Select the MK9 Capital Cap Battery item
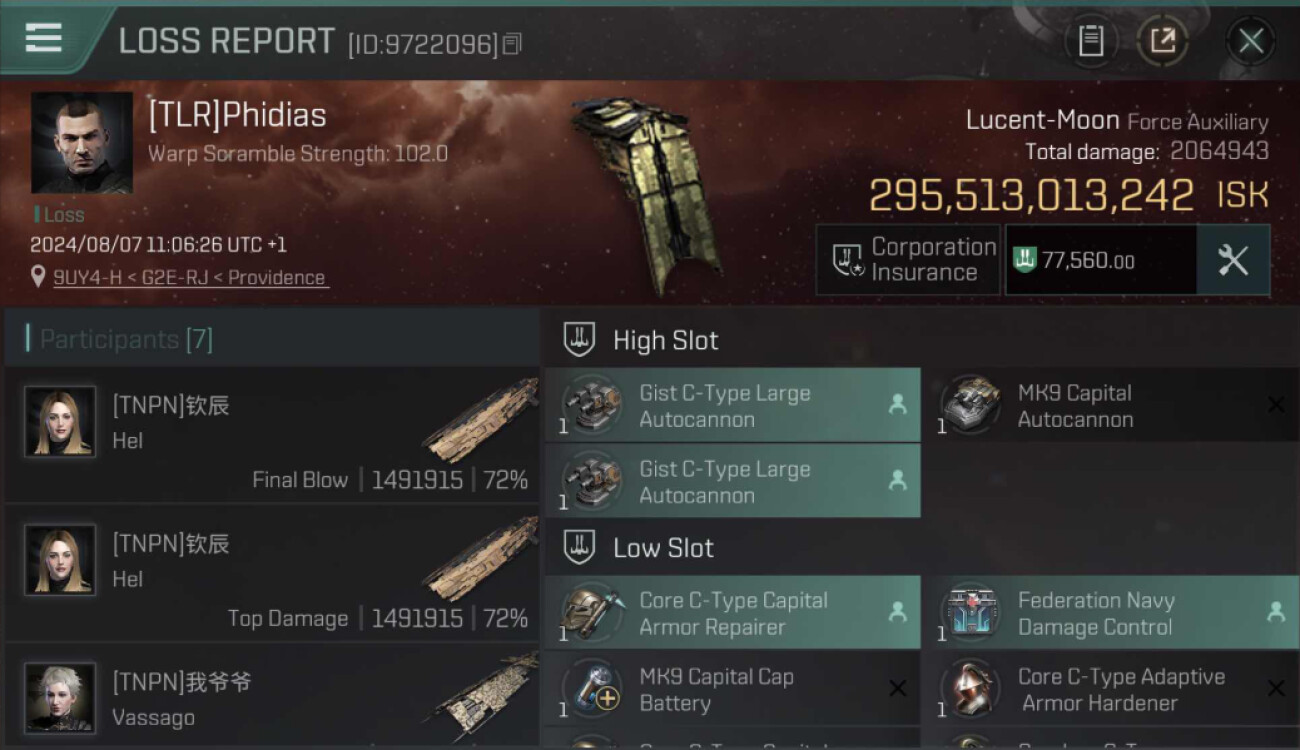1300x750 pixels. (732, 689)
